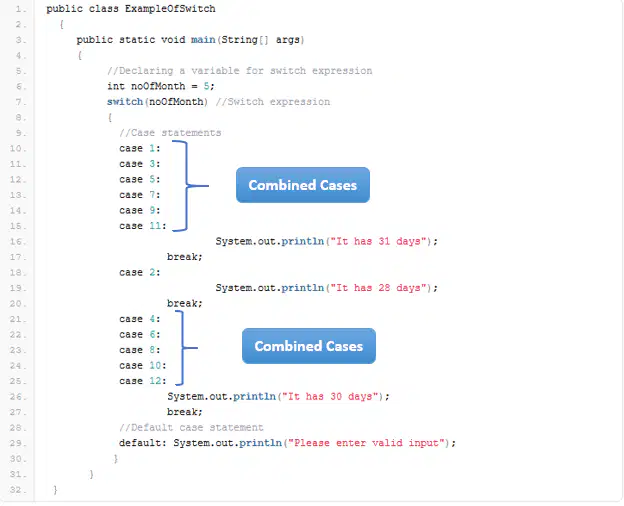Click the case 12 statement
Screen dimensions: 624x506
tap(143, 381)
